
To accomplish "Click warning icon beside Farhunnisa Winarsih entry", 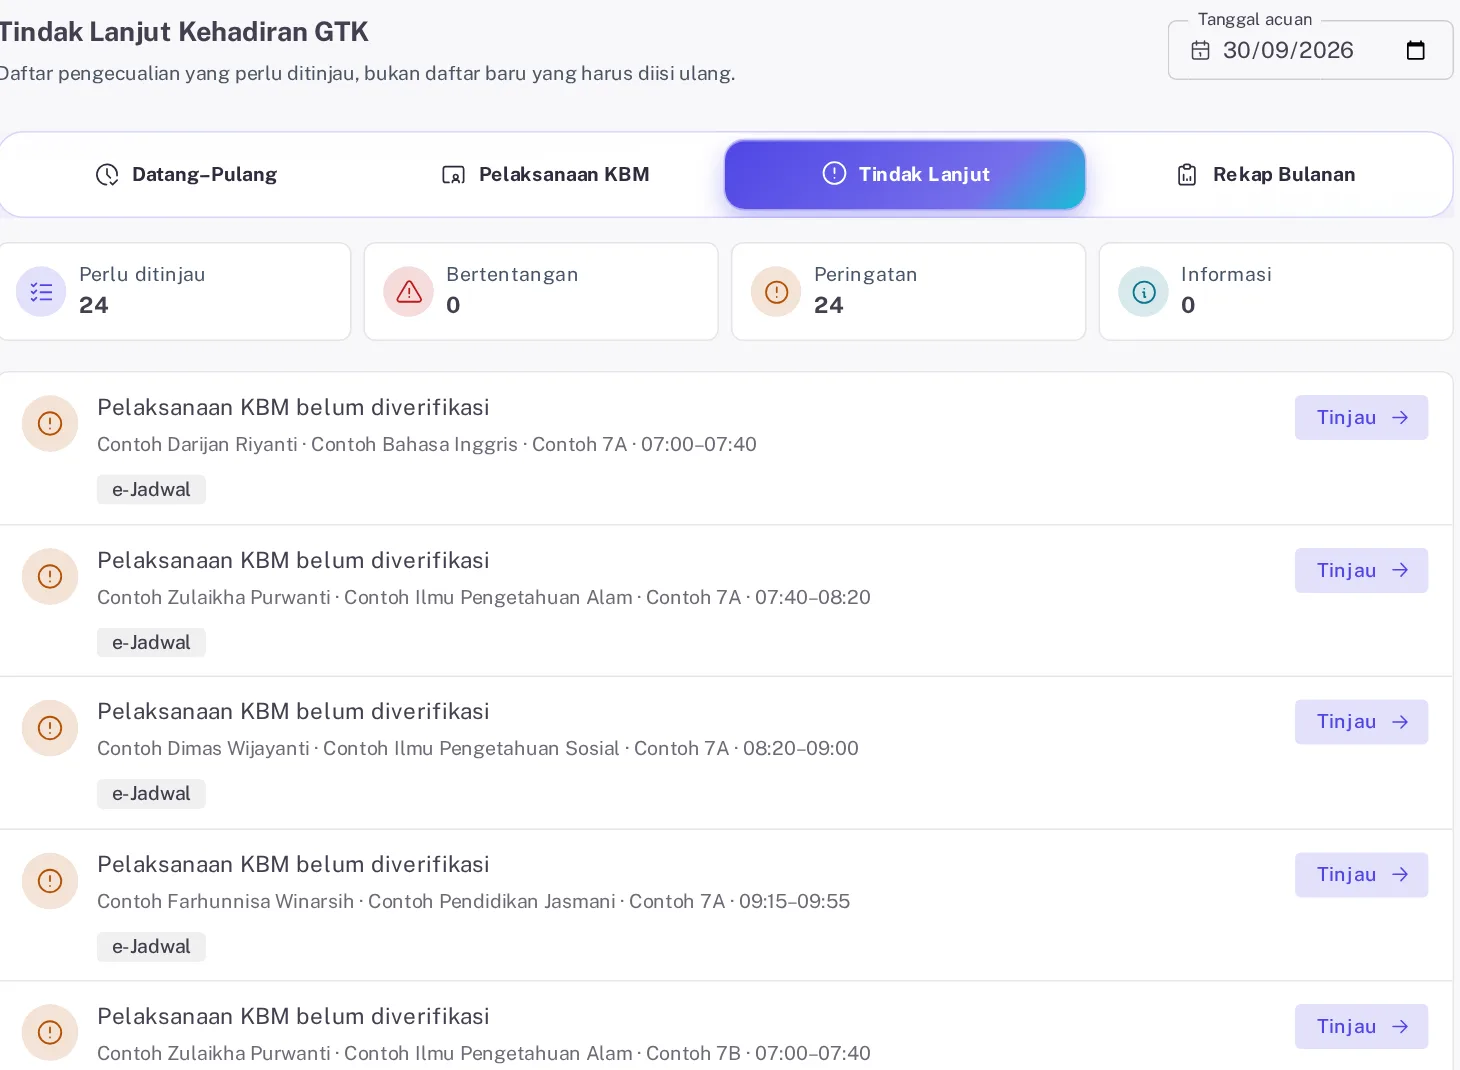I will 50,881.
